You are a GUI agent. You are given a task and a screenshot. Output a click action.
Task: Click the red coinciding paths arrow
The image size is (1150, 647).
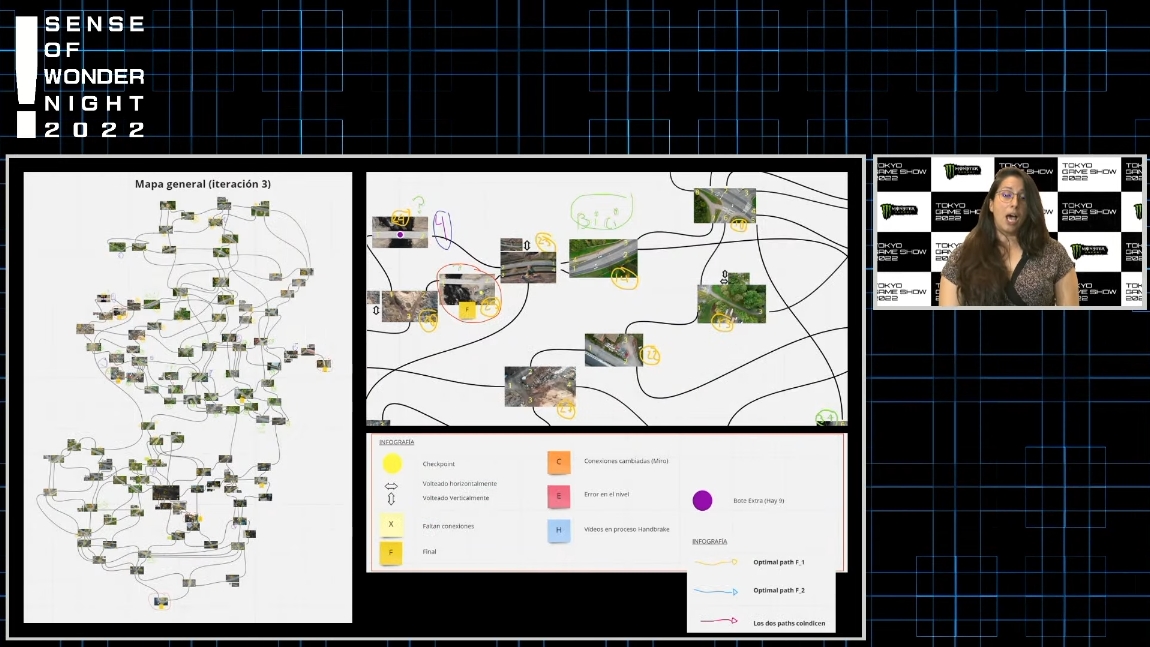(x=714, y=623)
